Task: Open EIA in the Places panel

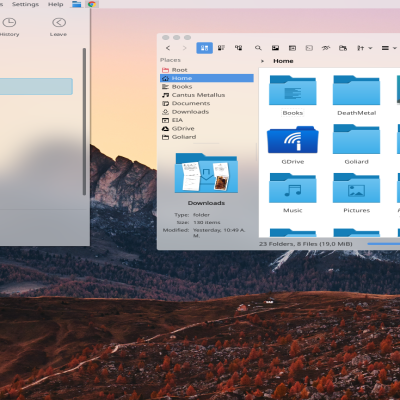Action: point(207,120)
